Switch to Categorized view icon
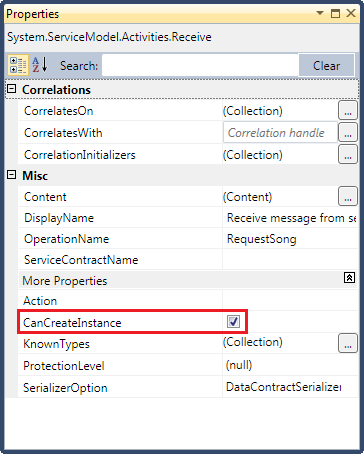Screen dimensions: 364x454 point(18,65)
